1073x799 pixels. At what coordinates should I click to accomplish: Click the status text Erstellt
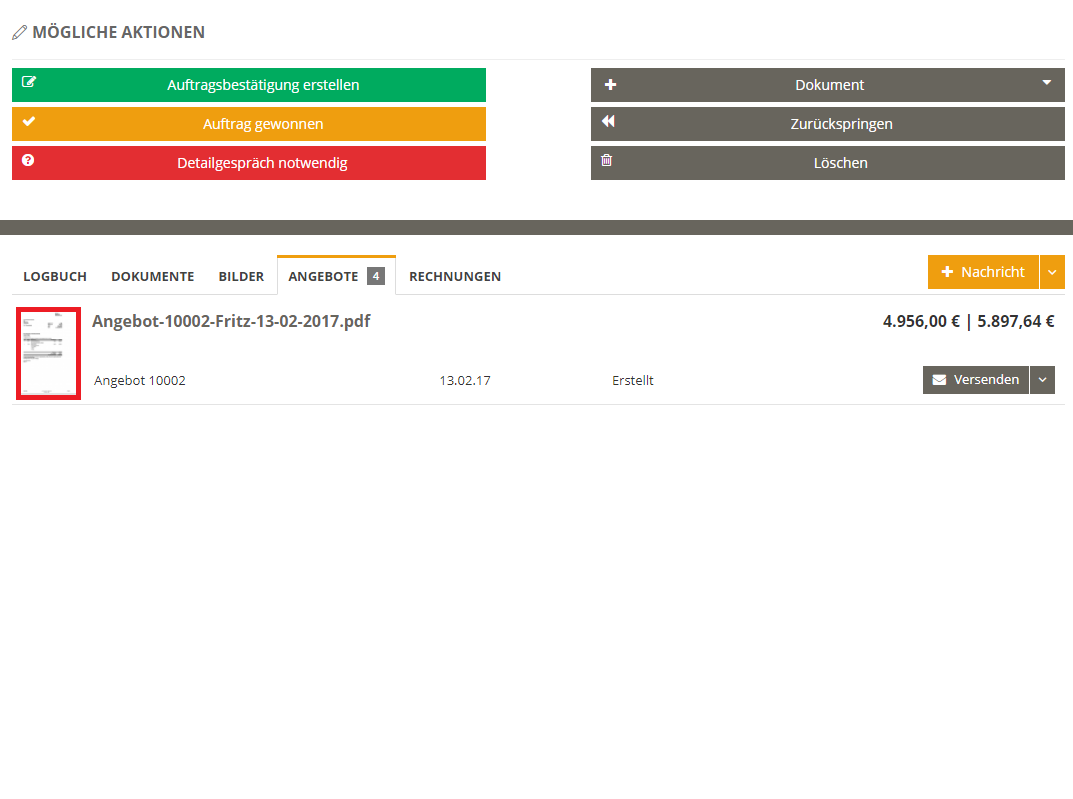pos(632,380)
